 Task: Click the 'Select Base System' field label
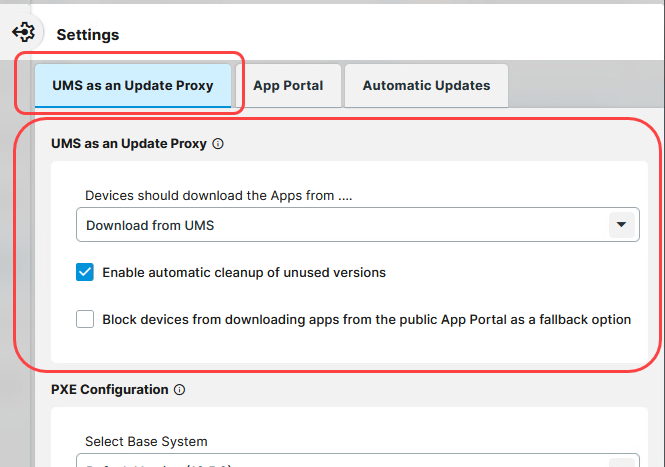coord(147,441)
